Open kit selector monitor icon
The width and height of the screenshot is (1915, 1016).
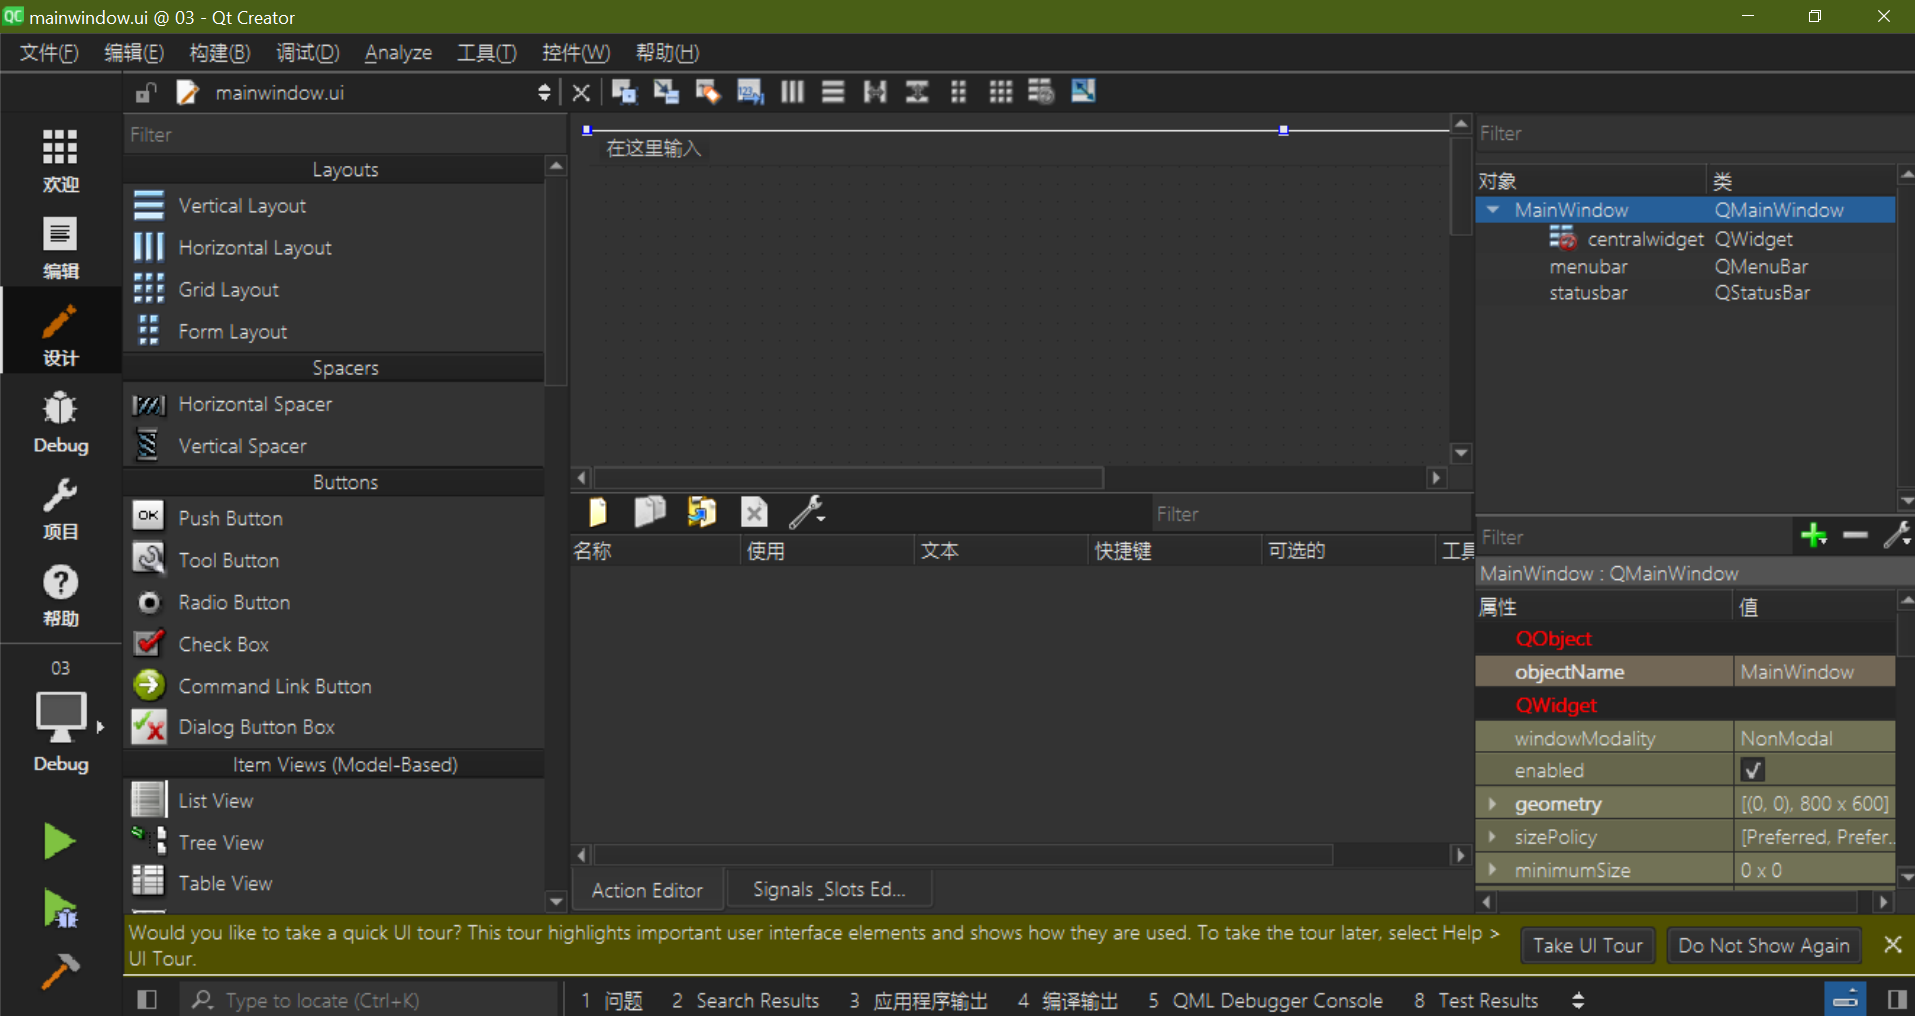[x=60, y=717]
